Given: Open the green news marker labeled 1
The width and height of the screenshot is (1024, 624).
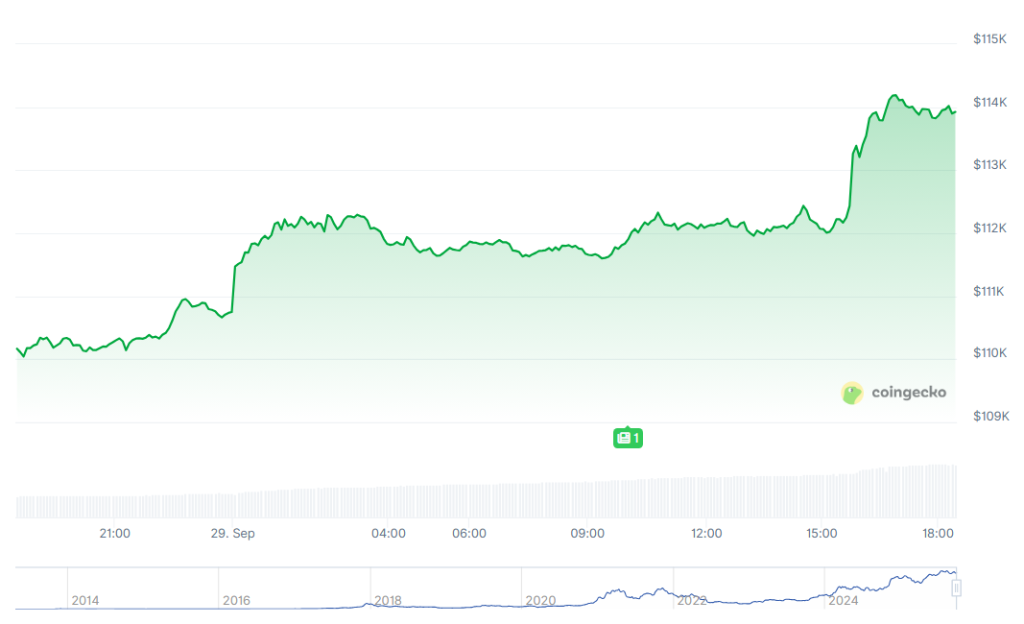Looking at the screenshot, I should pos(628,438).
